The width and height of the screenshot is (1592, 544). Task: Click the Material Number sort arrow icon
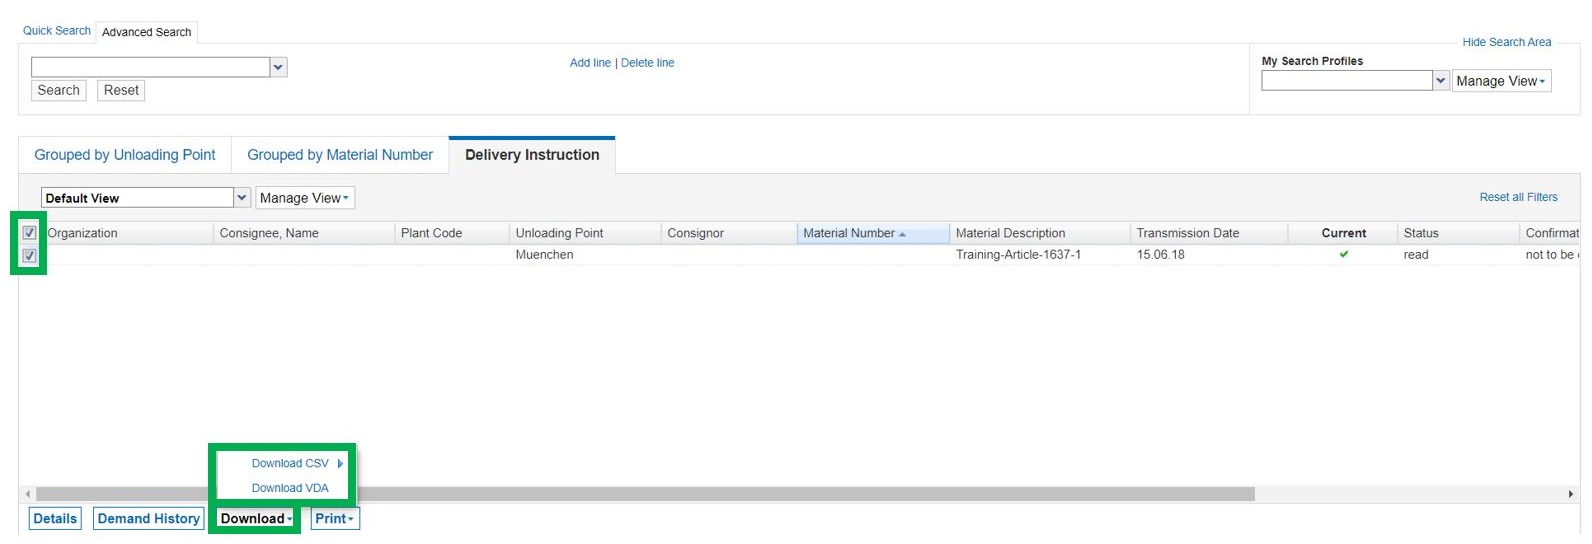[902, 234]
